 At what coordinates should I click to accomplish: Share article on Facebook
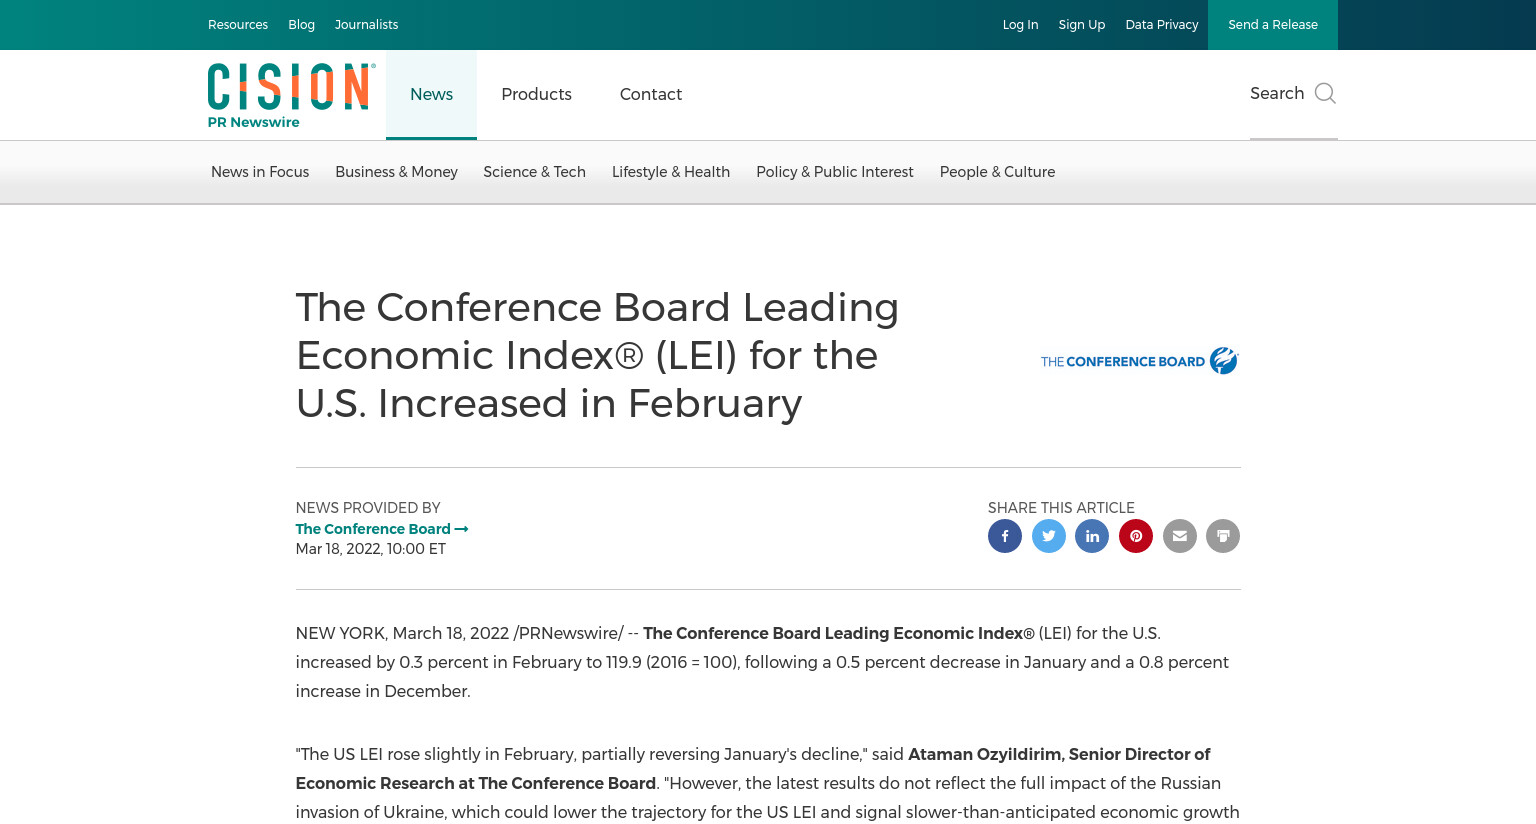pyautogui.click(x=1005, y=536)
